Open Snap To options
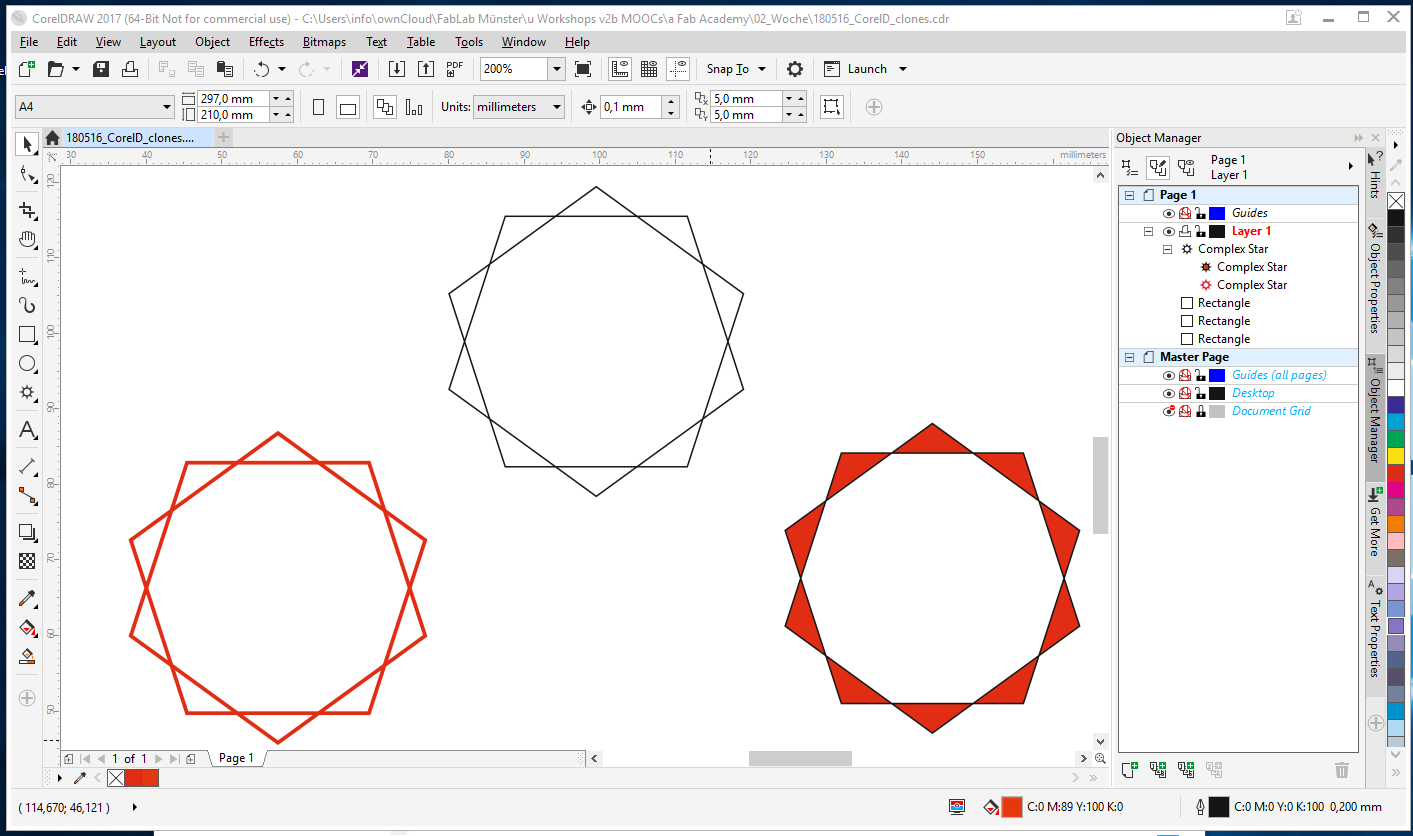The width and height of the screenshot is (1413, 836). [x=735, y=68]
